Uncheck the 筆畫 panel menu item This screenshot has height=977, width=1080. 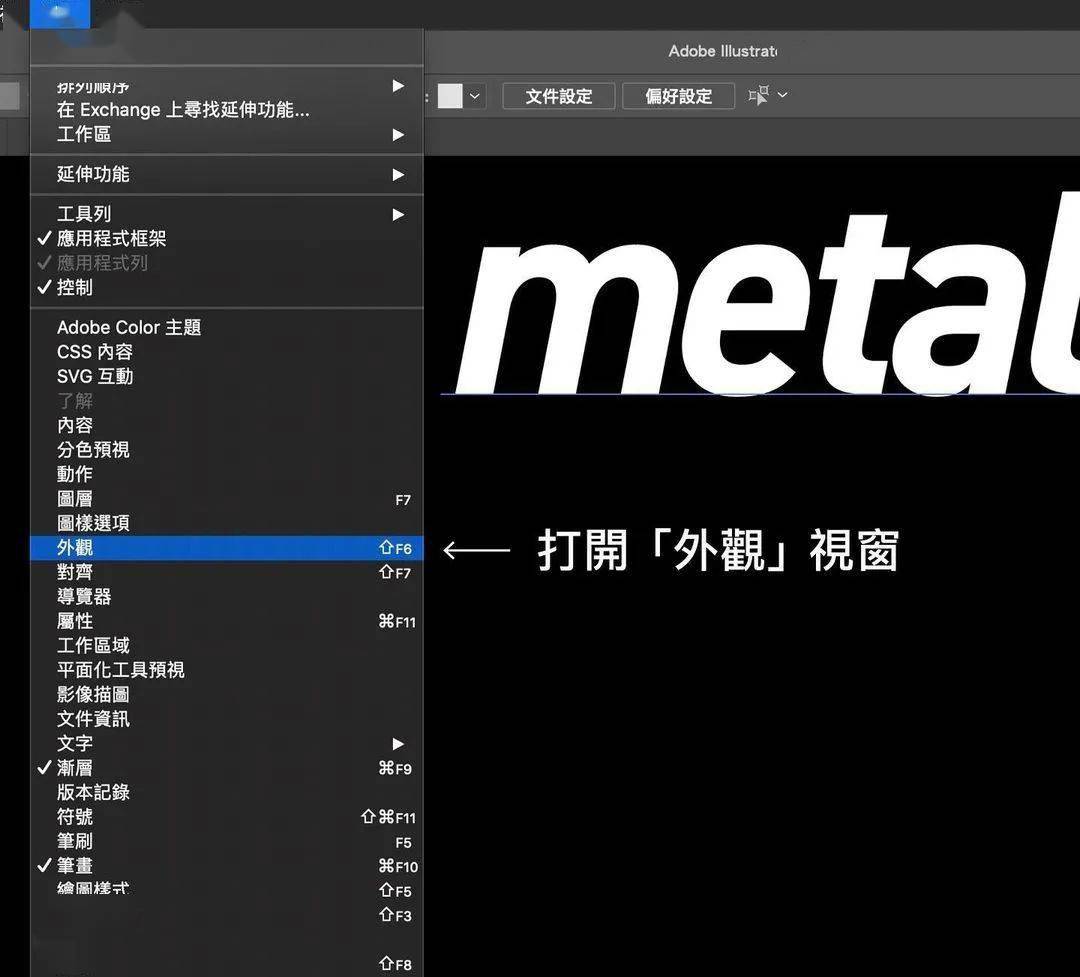(x=227, y=865)
